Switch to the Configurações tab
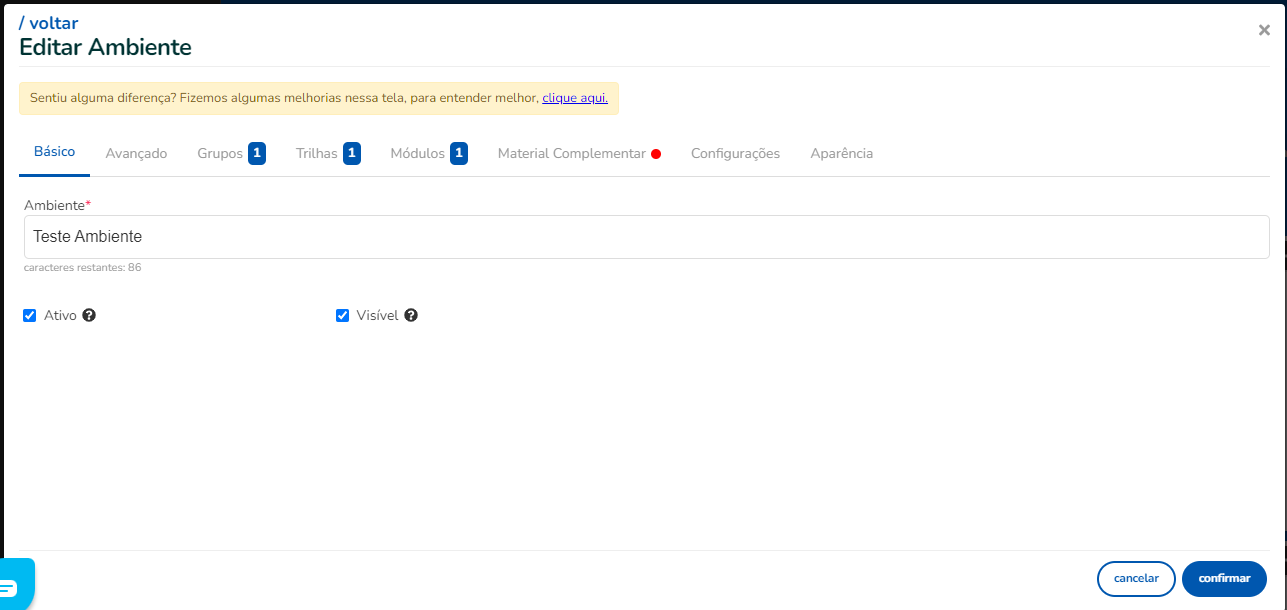The image size is (1287, 610). pos(735,154)
